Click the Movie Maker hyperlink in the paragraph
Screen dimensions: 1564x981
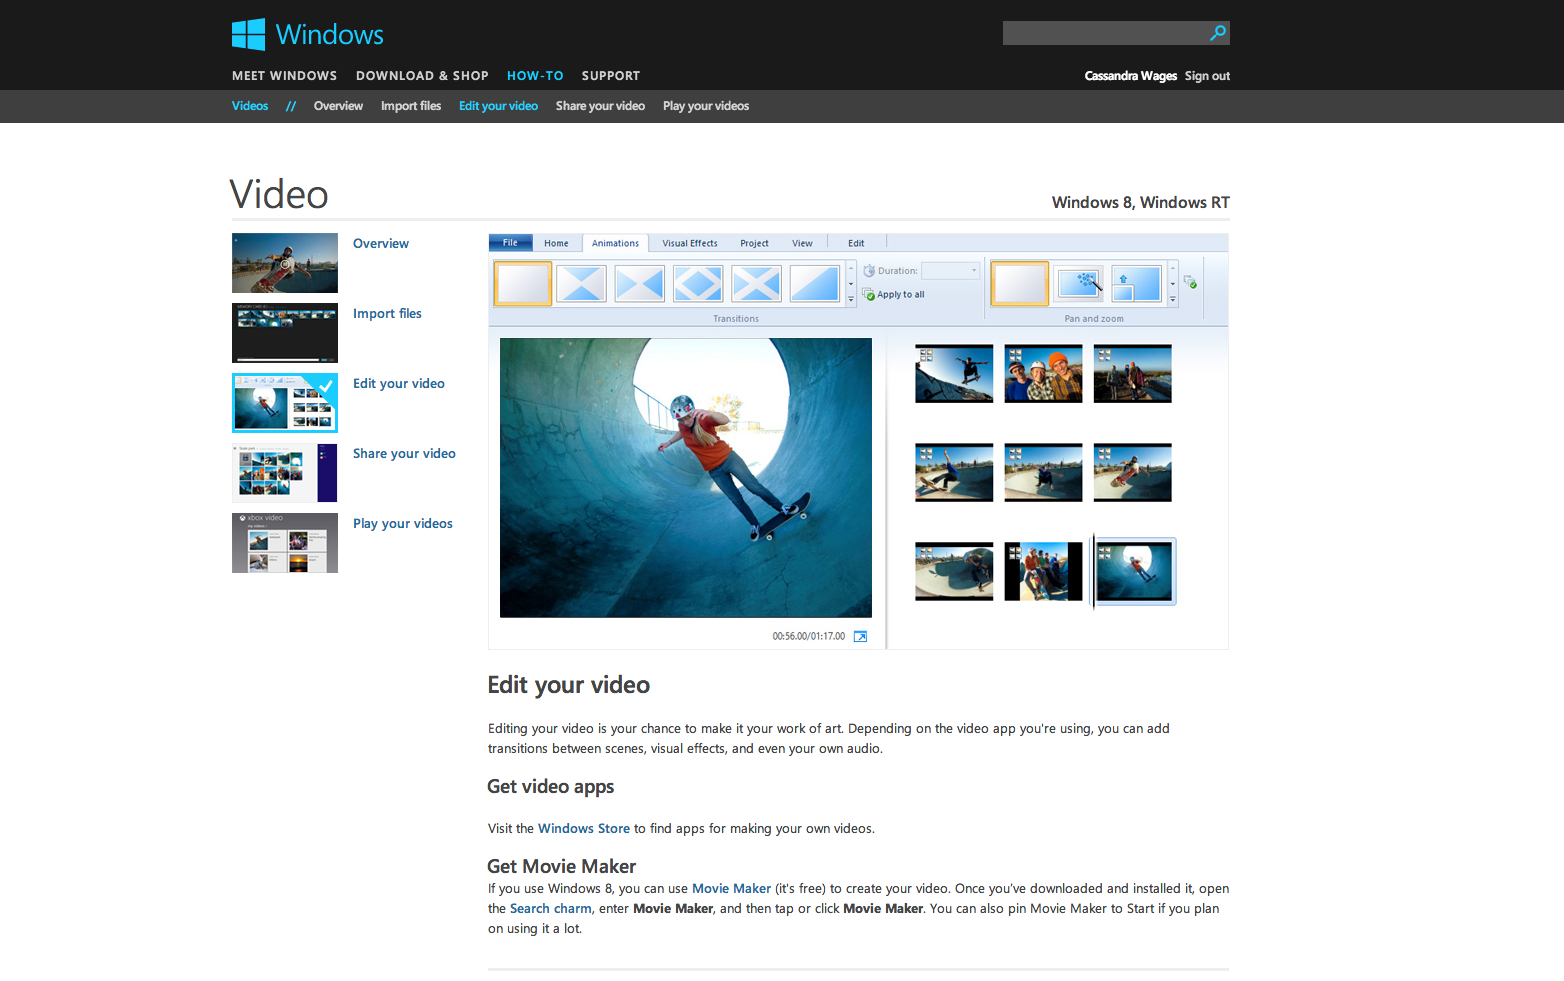pyautogui.click(x=731, y=888)
